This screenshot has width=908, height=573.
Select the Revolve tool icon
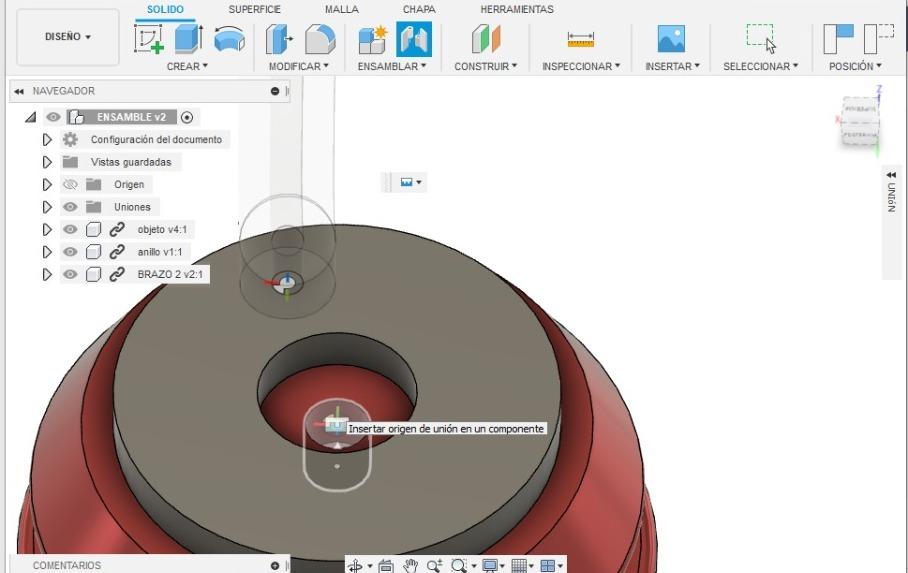click(229, 39)
